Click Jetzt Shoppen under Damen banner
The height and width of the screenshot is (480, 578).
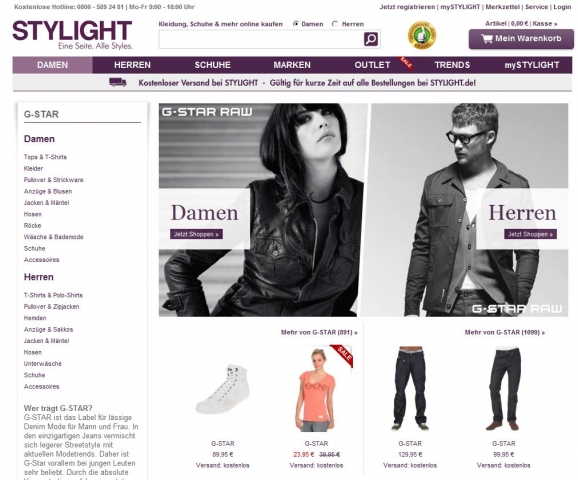click(196, 234)
